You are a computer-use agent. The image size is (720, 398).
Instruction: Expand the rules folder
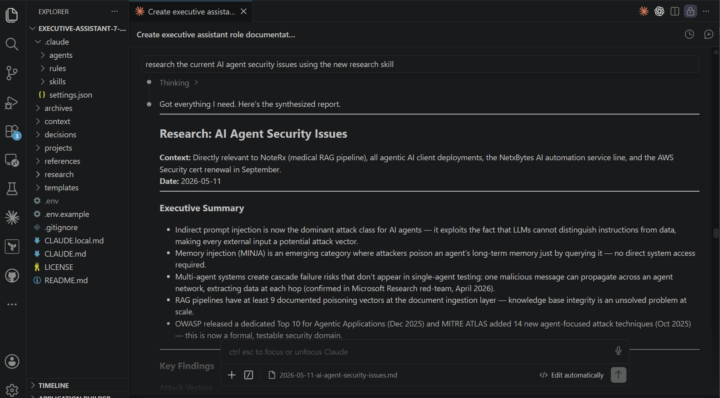(77, 68)
